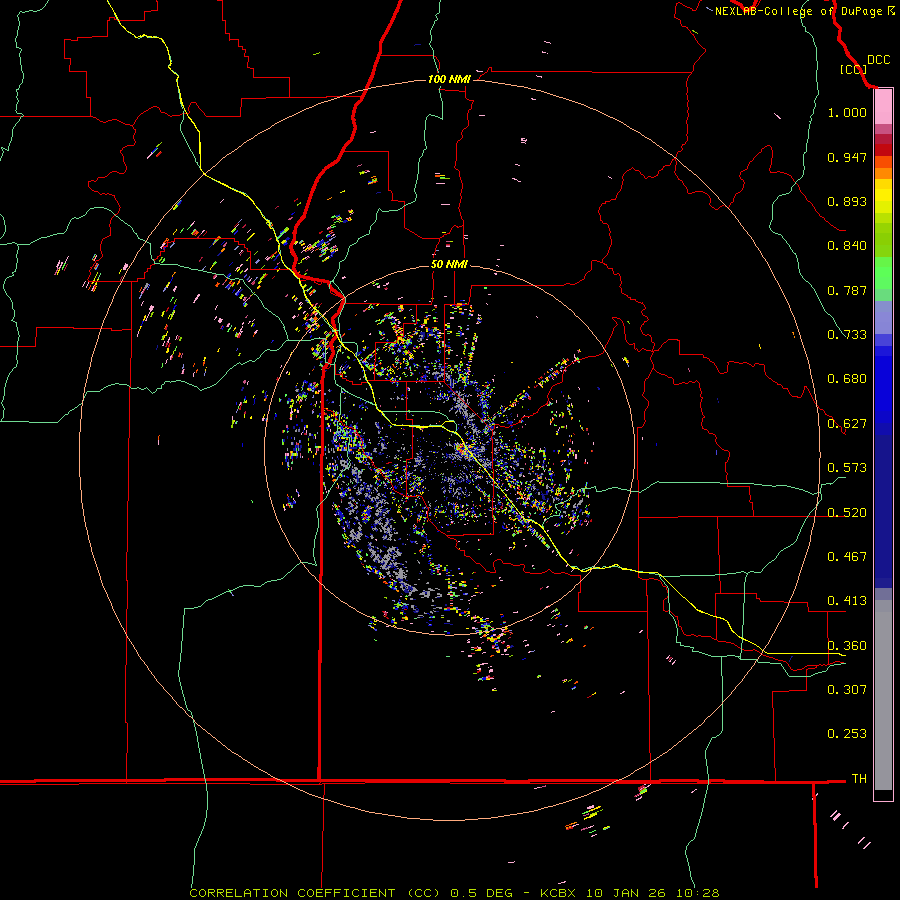Click the 0.680 scale value

(847, 379)
